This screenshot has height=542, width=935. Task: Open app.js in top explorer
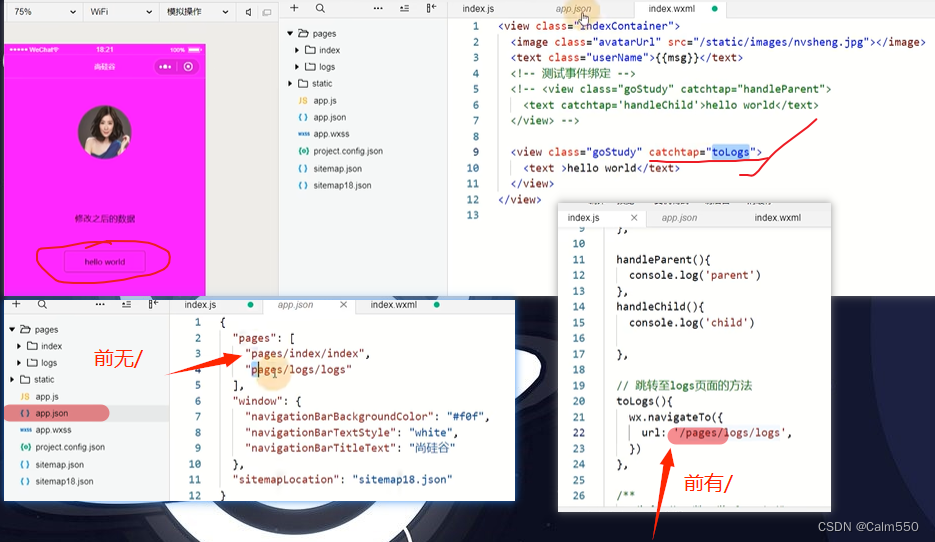click(x=325, y=101)
